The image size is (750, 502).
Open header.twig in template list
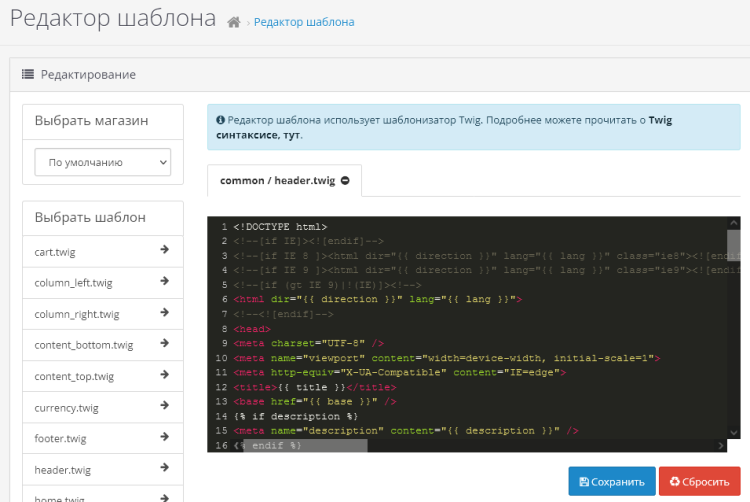point(62,470)
